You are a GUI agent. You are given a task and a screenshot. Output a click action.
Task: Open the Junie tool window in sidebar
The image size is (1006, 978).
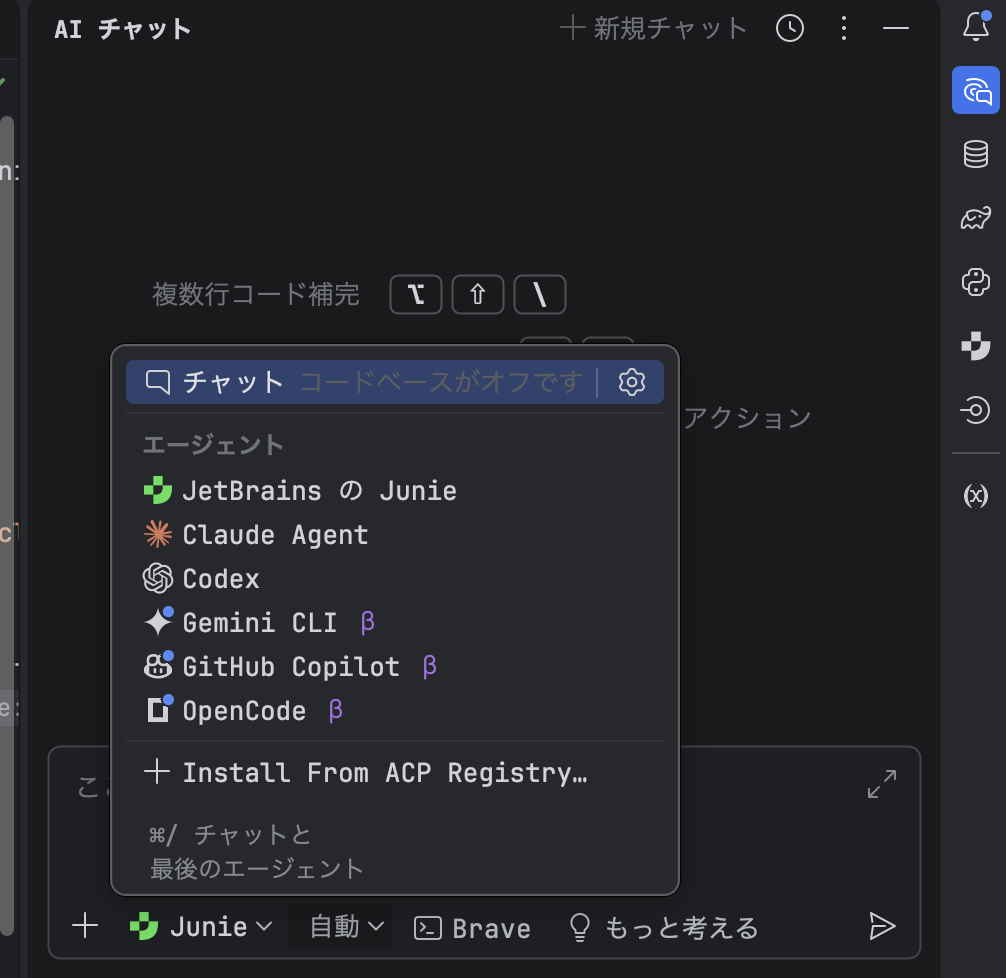[x=975, y=346]
